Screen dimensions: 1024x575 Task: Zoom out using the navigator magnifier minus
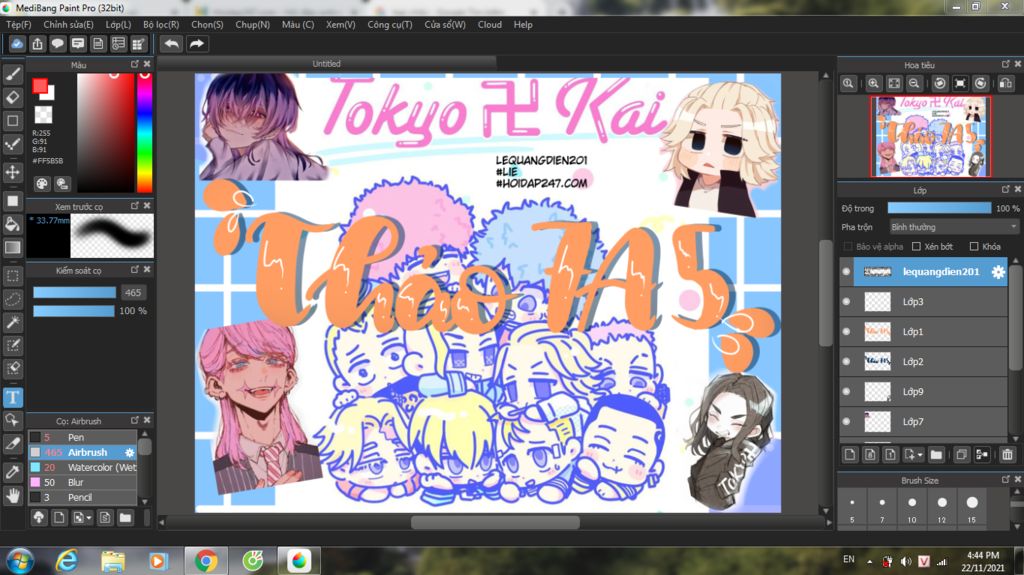(914, 84)
